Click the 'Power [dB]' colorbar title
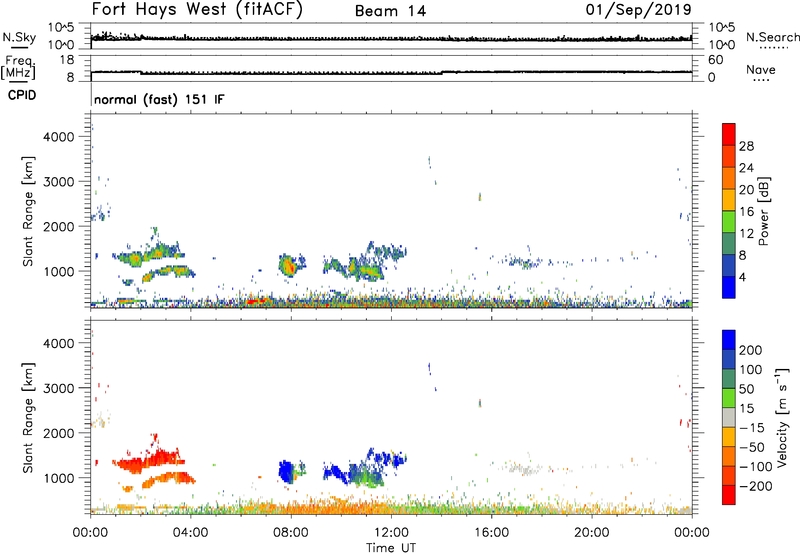 tap(764, 211)
